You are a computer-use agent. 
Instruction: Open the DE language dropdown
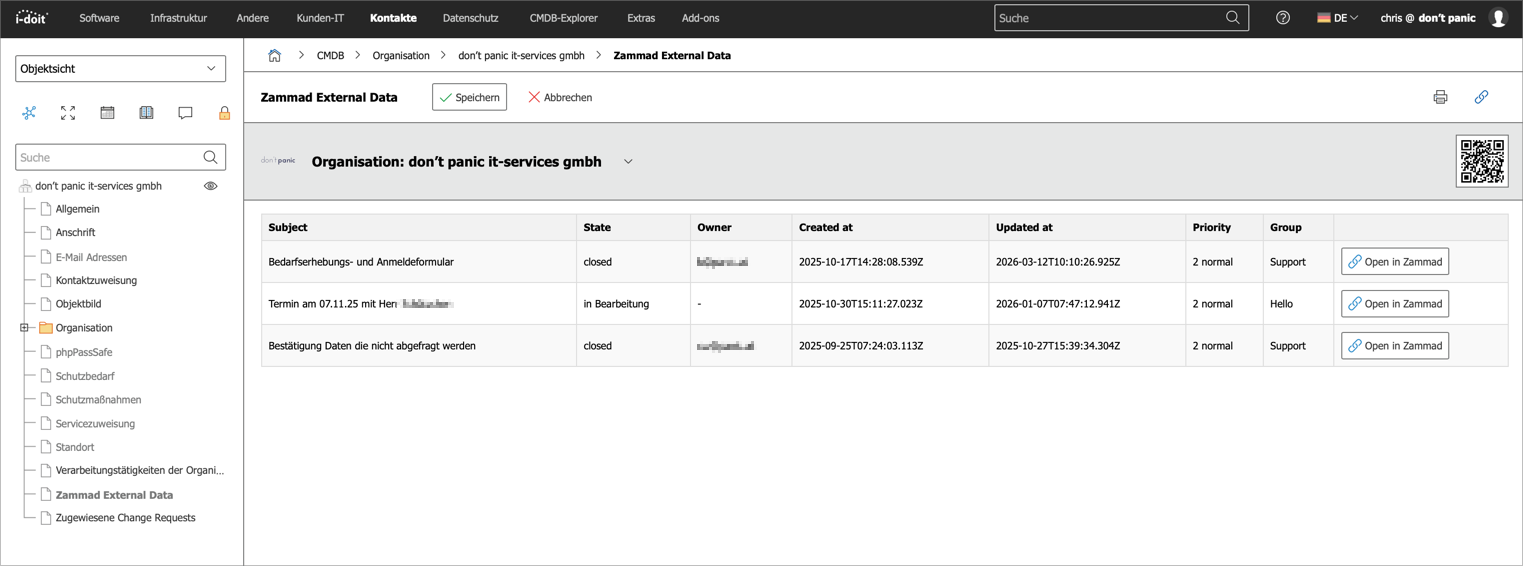[x=1337, y=18]
